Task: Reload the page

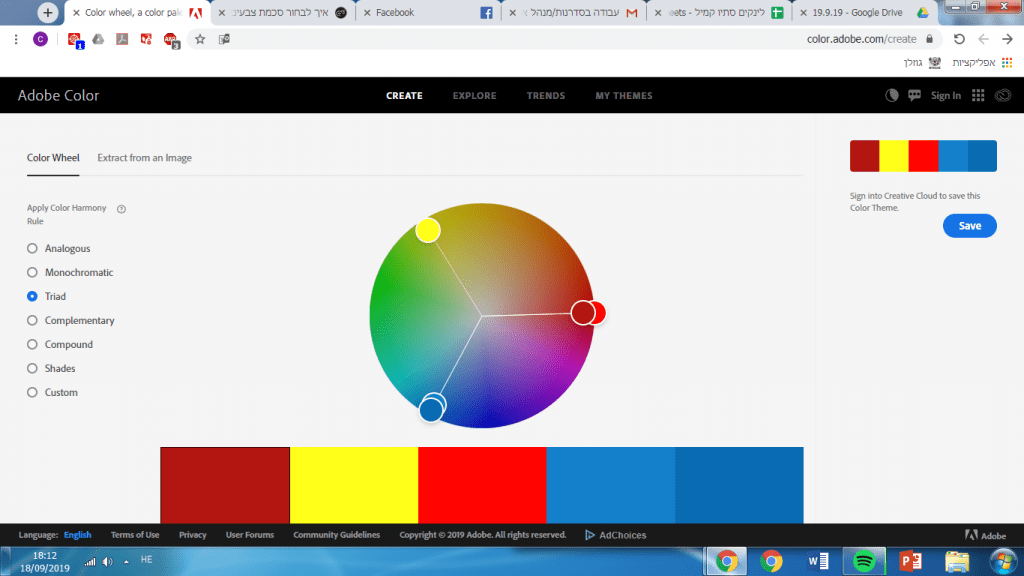Action: click(959, 39)
